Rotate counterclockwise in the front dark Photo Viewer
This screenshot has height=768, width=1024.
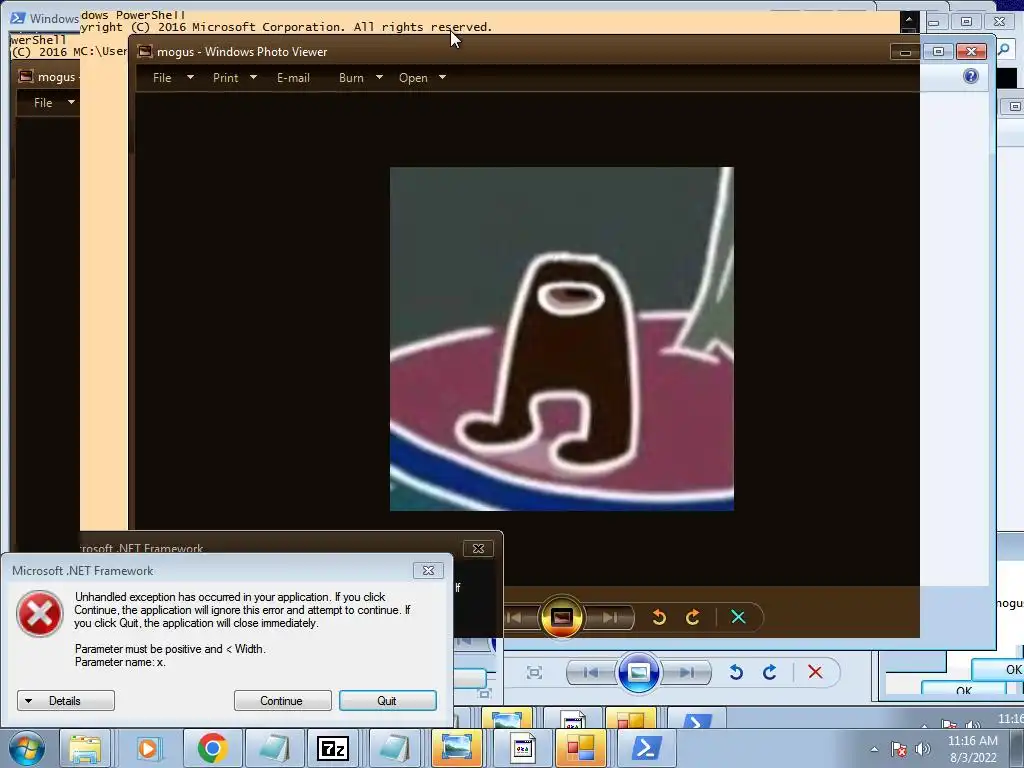(659, 617)
